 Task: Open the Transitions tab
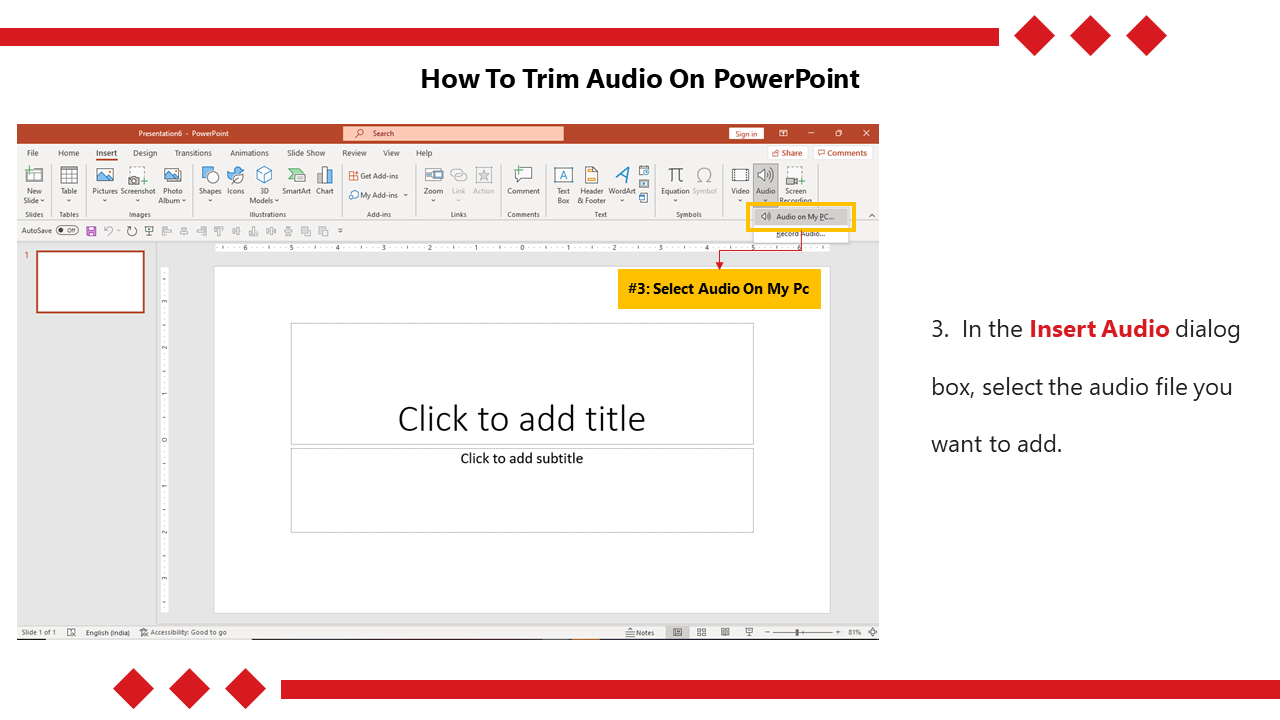coord(193,153)
